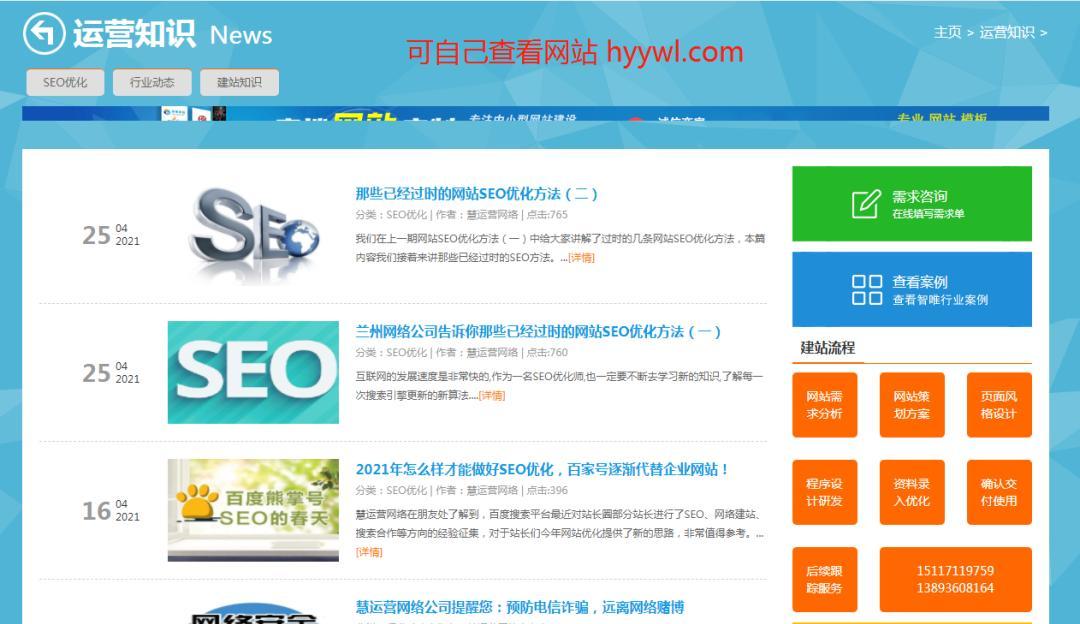Open article 那些已经过时的网站SEO优化方法（二）
The image size is (1080, 624).
click(x=477, y=194)
